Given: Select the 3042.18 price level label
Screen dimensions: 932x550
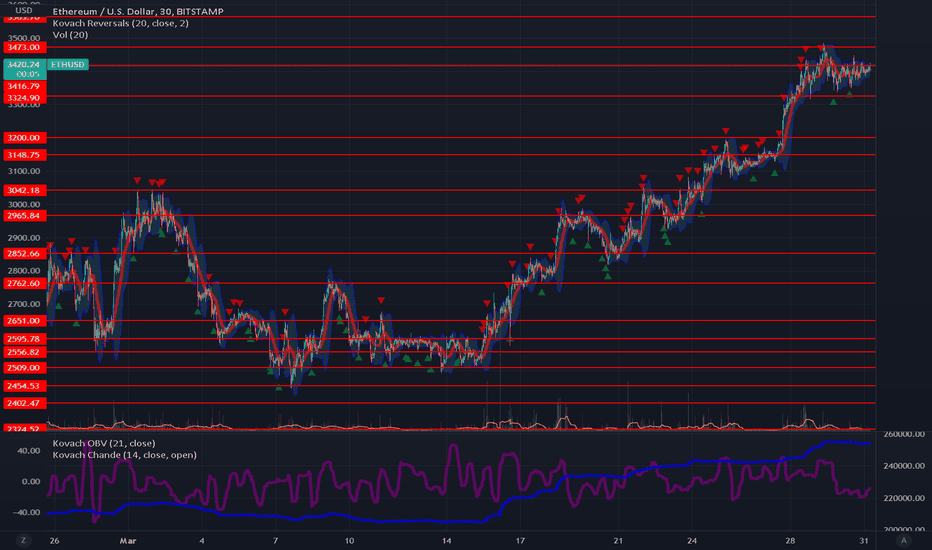Looking at the screenshot, I should coord(24,190).
